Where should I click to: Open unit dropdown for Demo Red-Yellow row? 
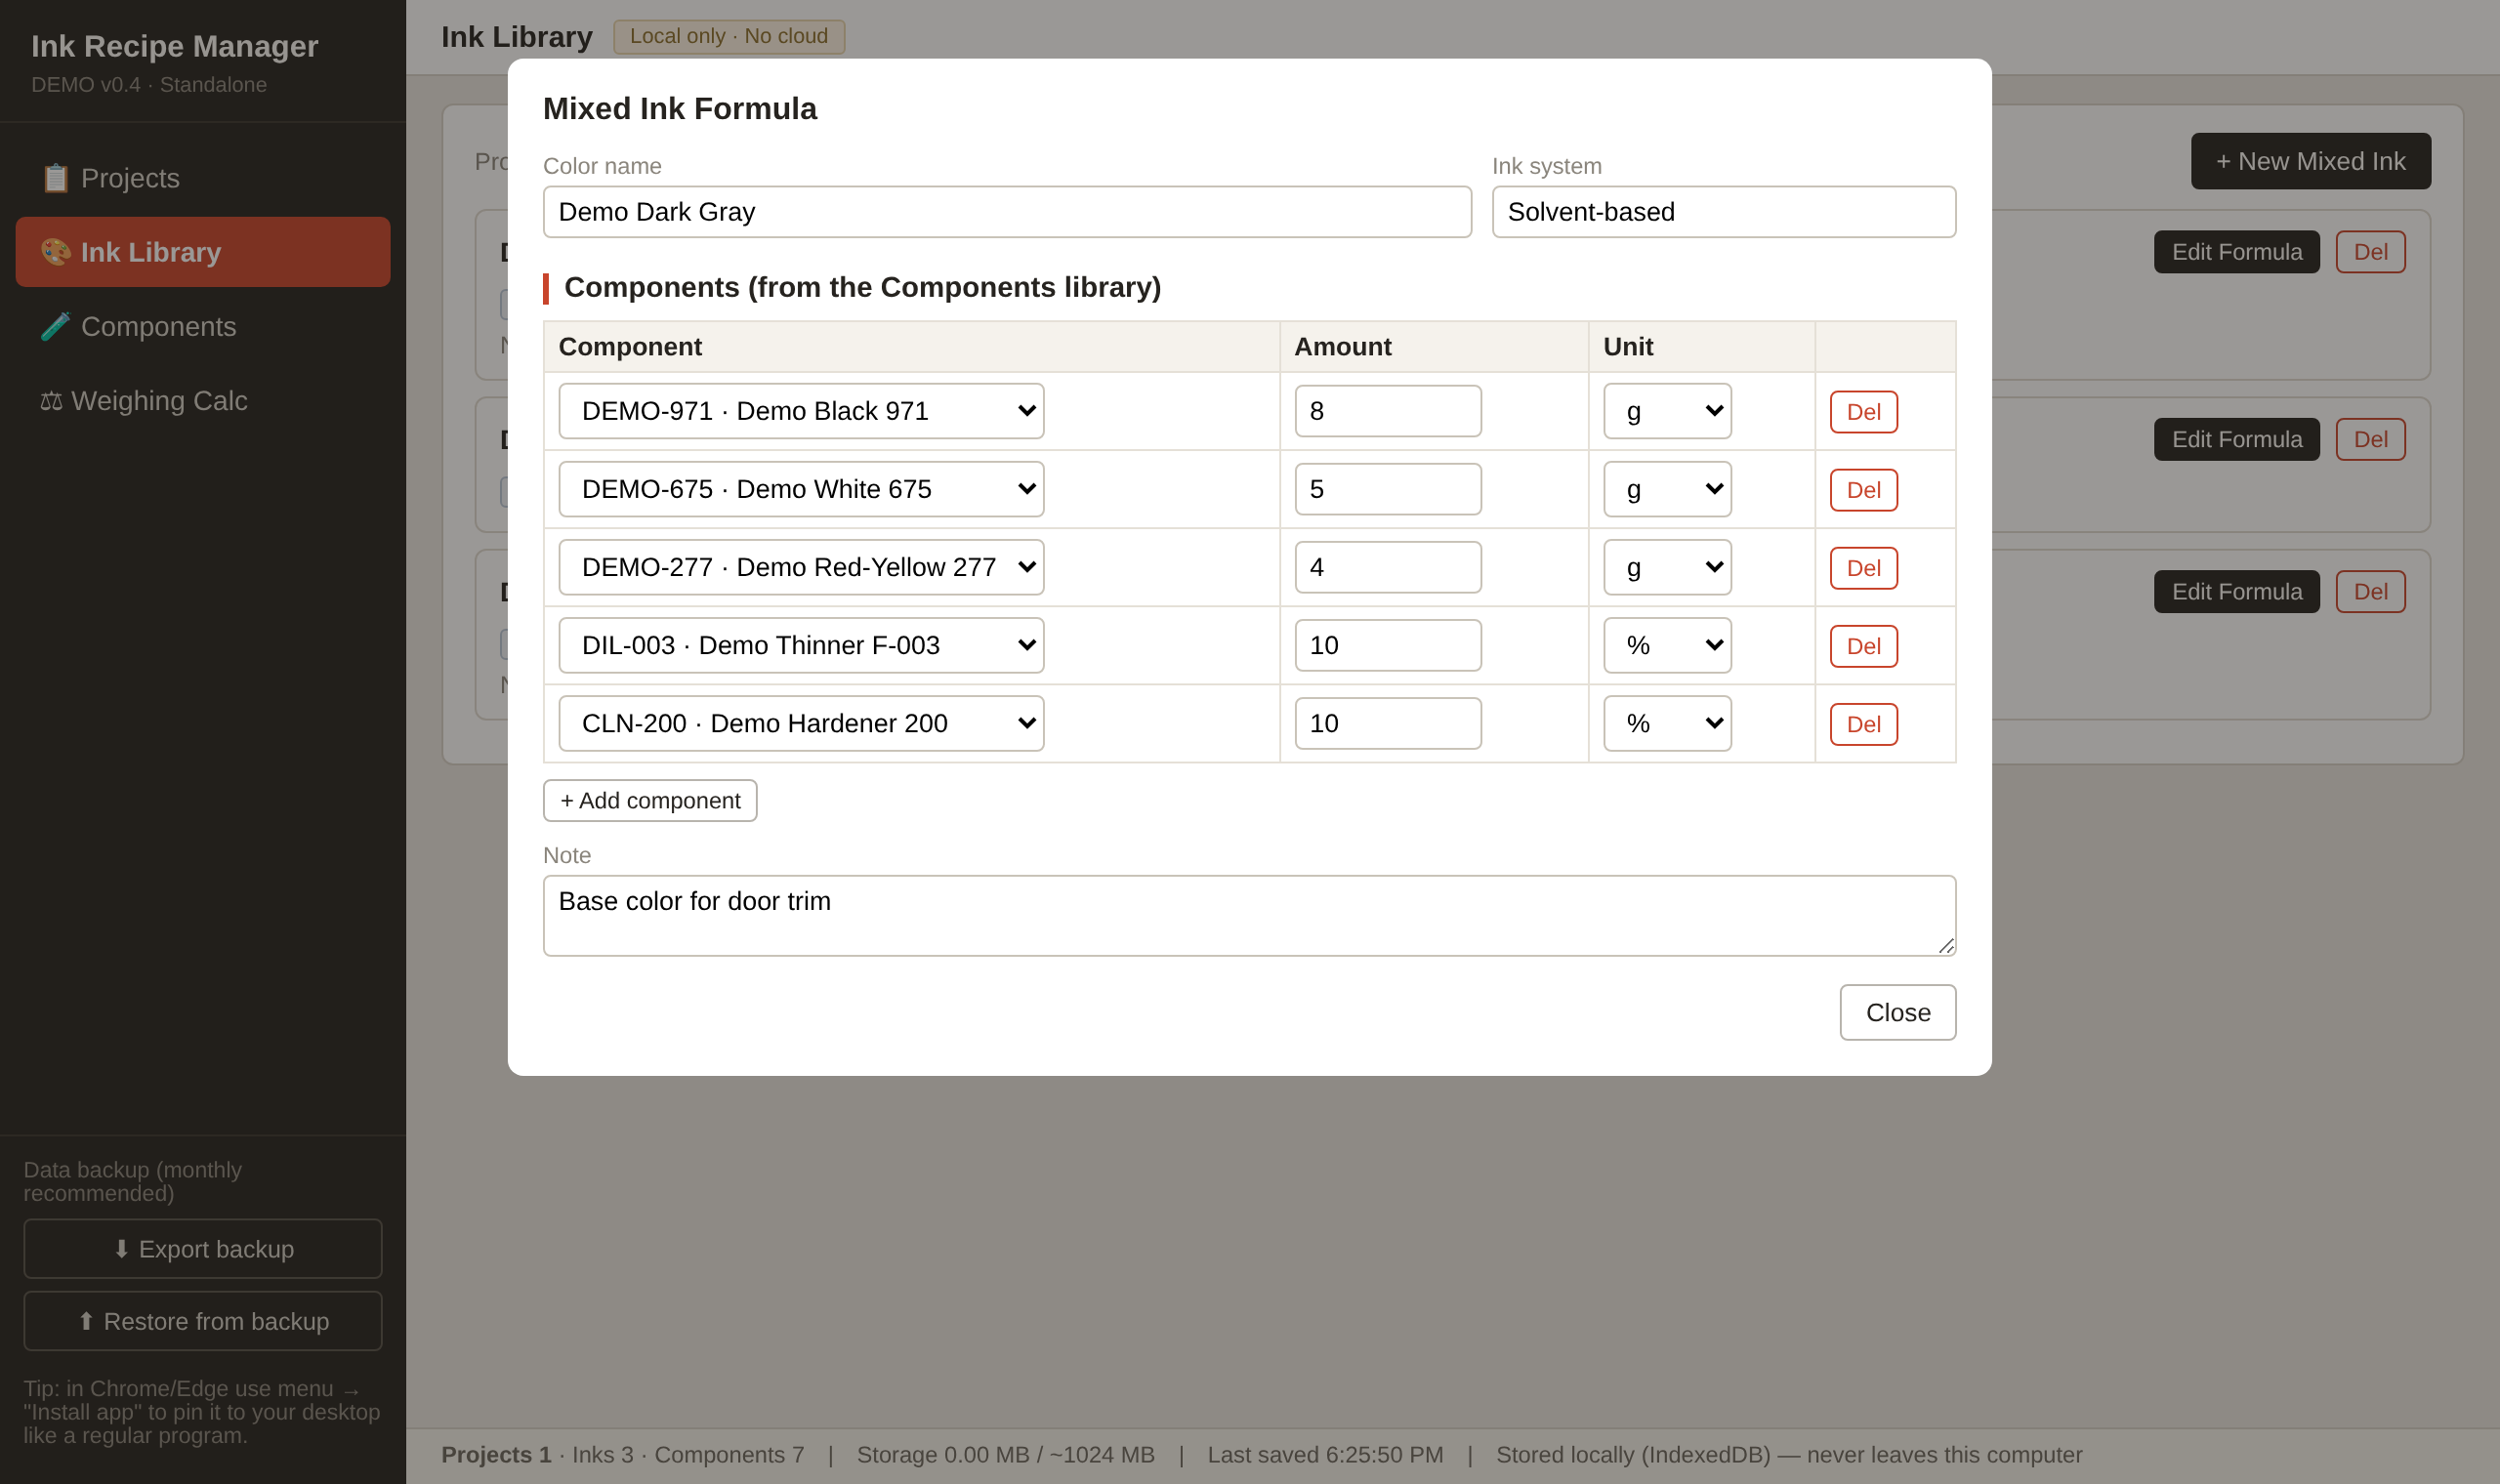pyautogui.click(x=1667, y=567)
